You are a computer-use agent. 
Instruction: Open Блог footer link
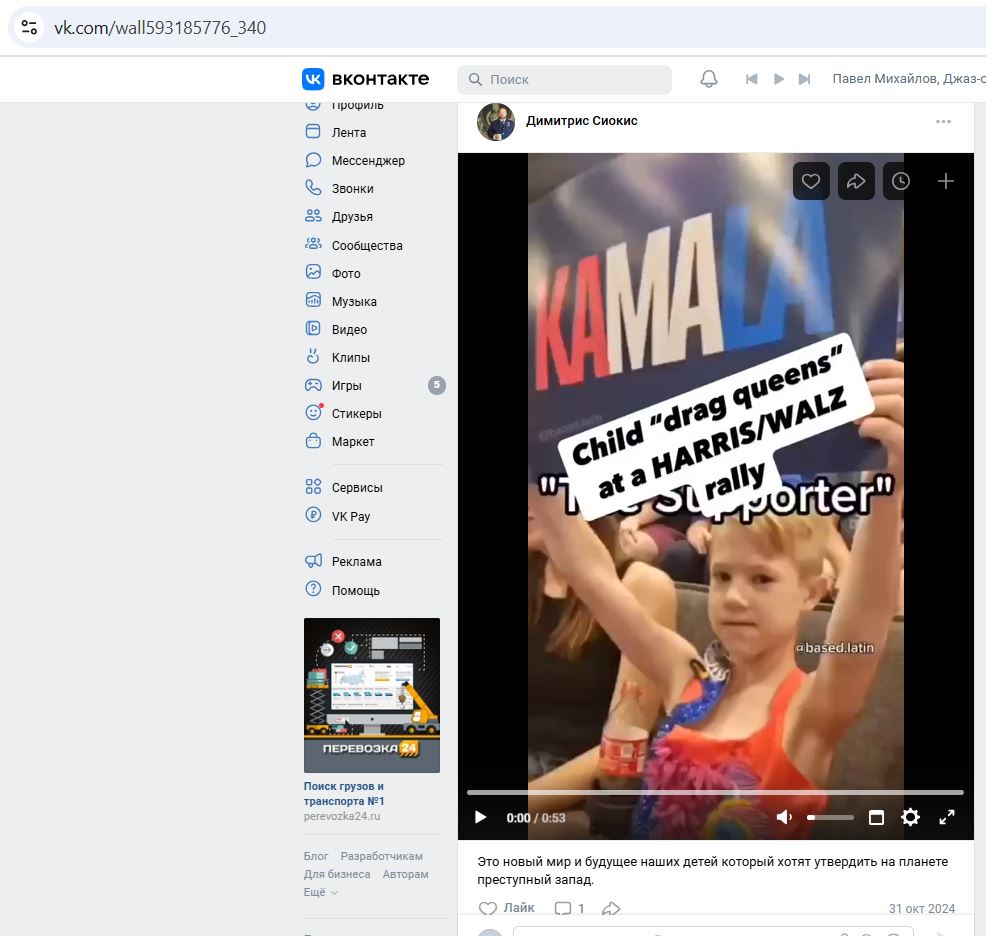tap(316, 856)
